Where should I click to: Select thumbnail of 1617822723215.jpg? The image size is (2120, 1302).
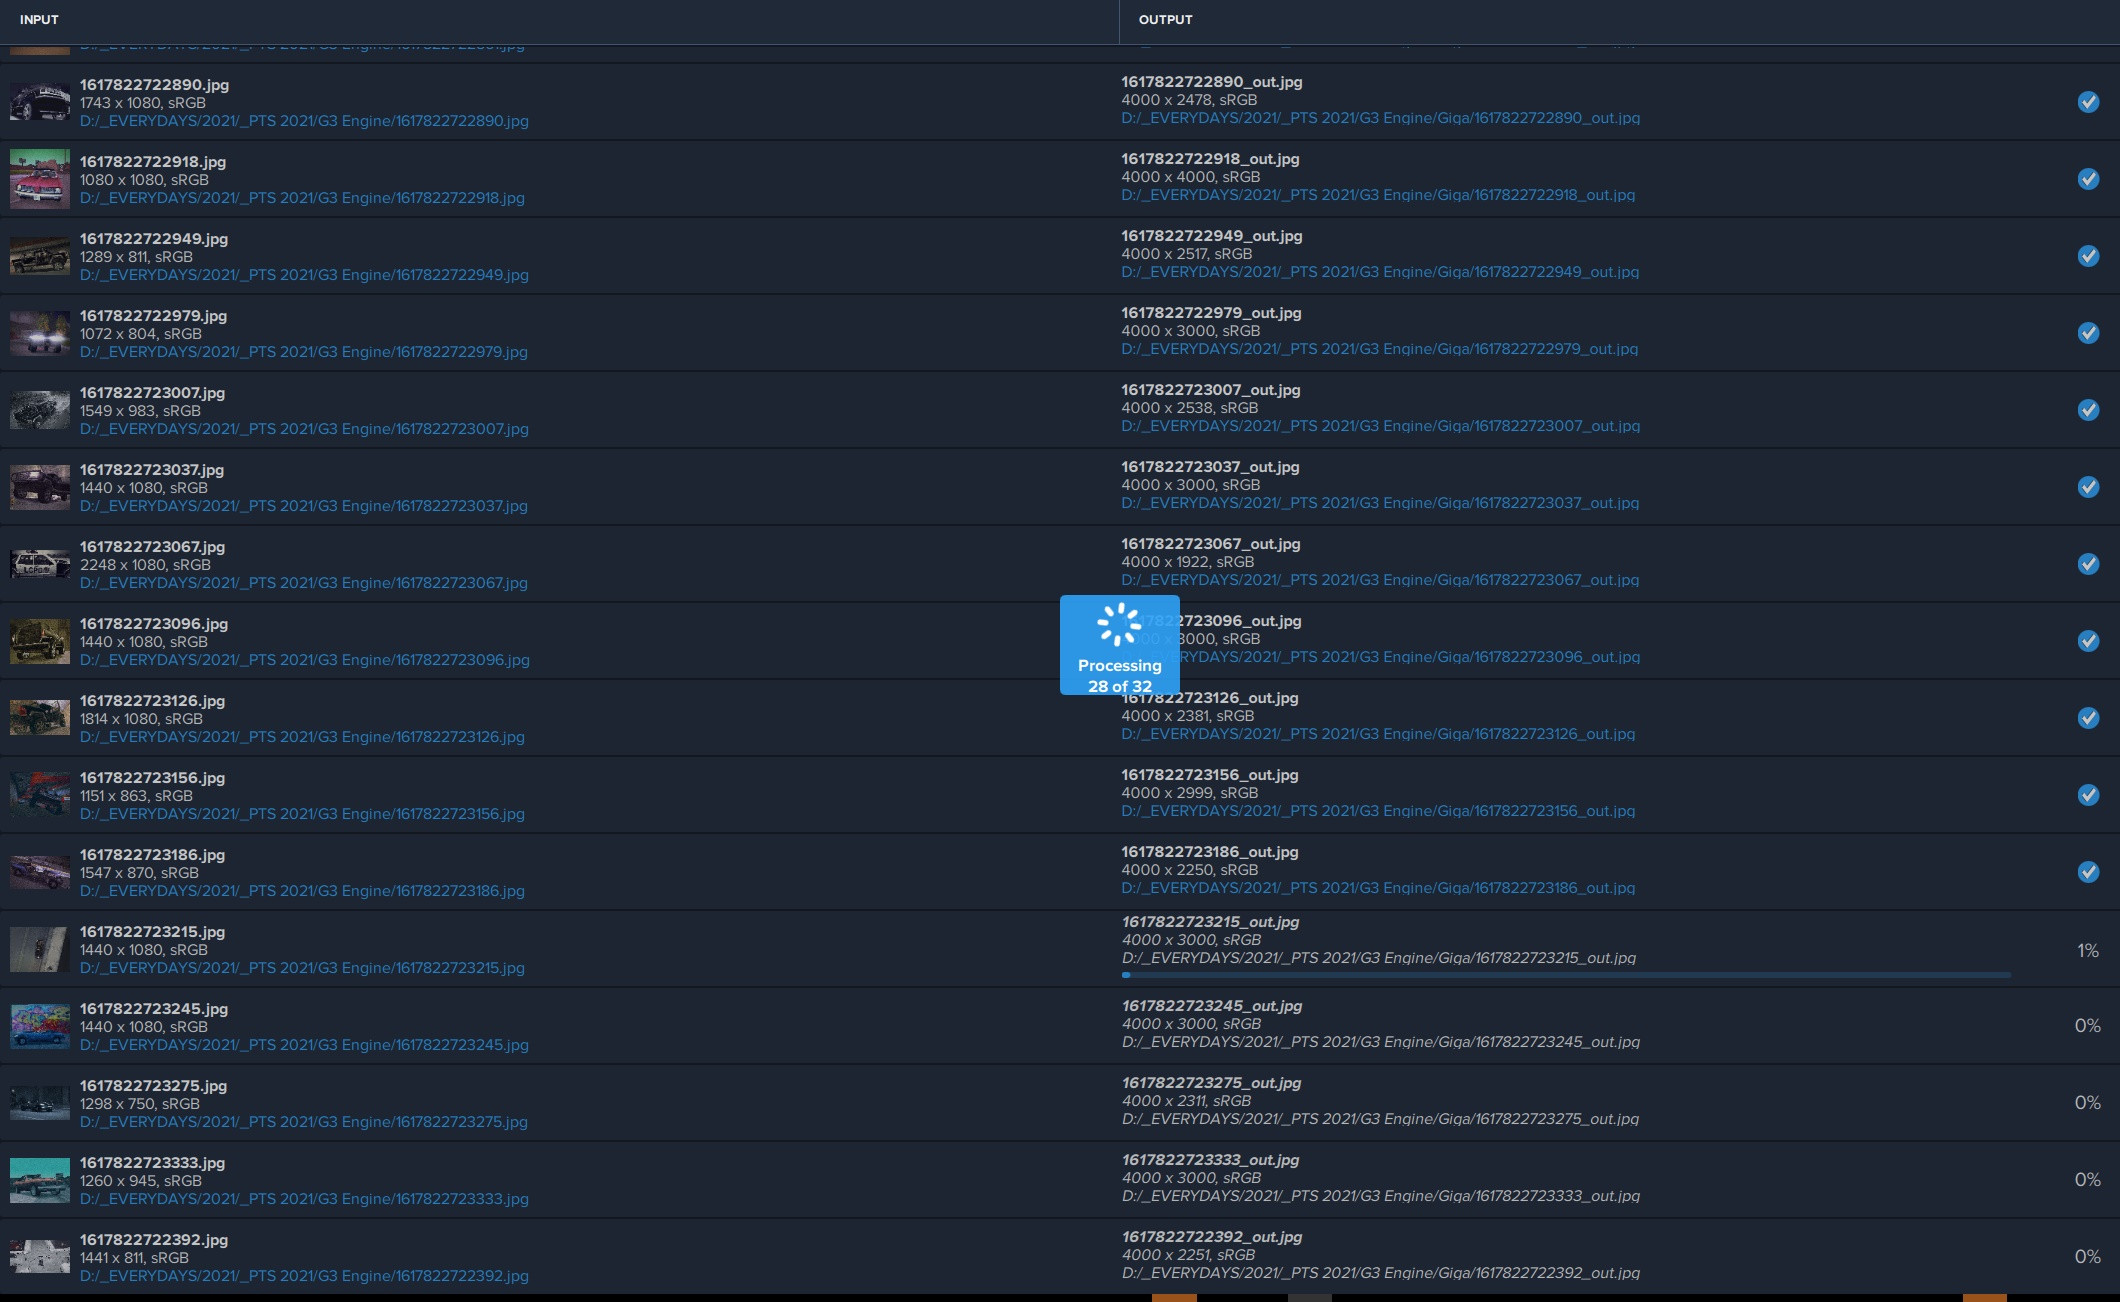[40, 949]
